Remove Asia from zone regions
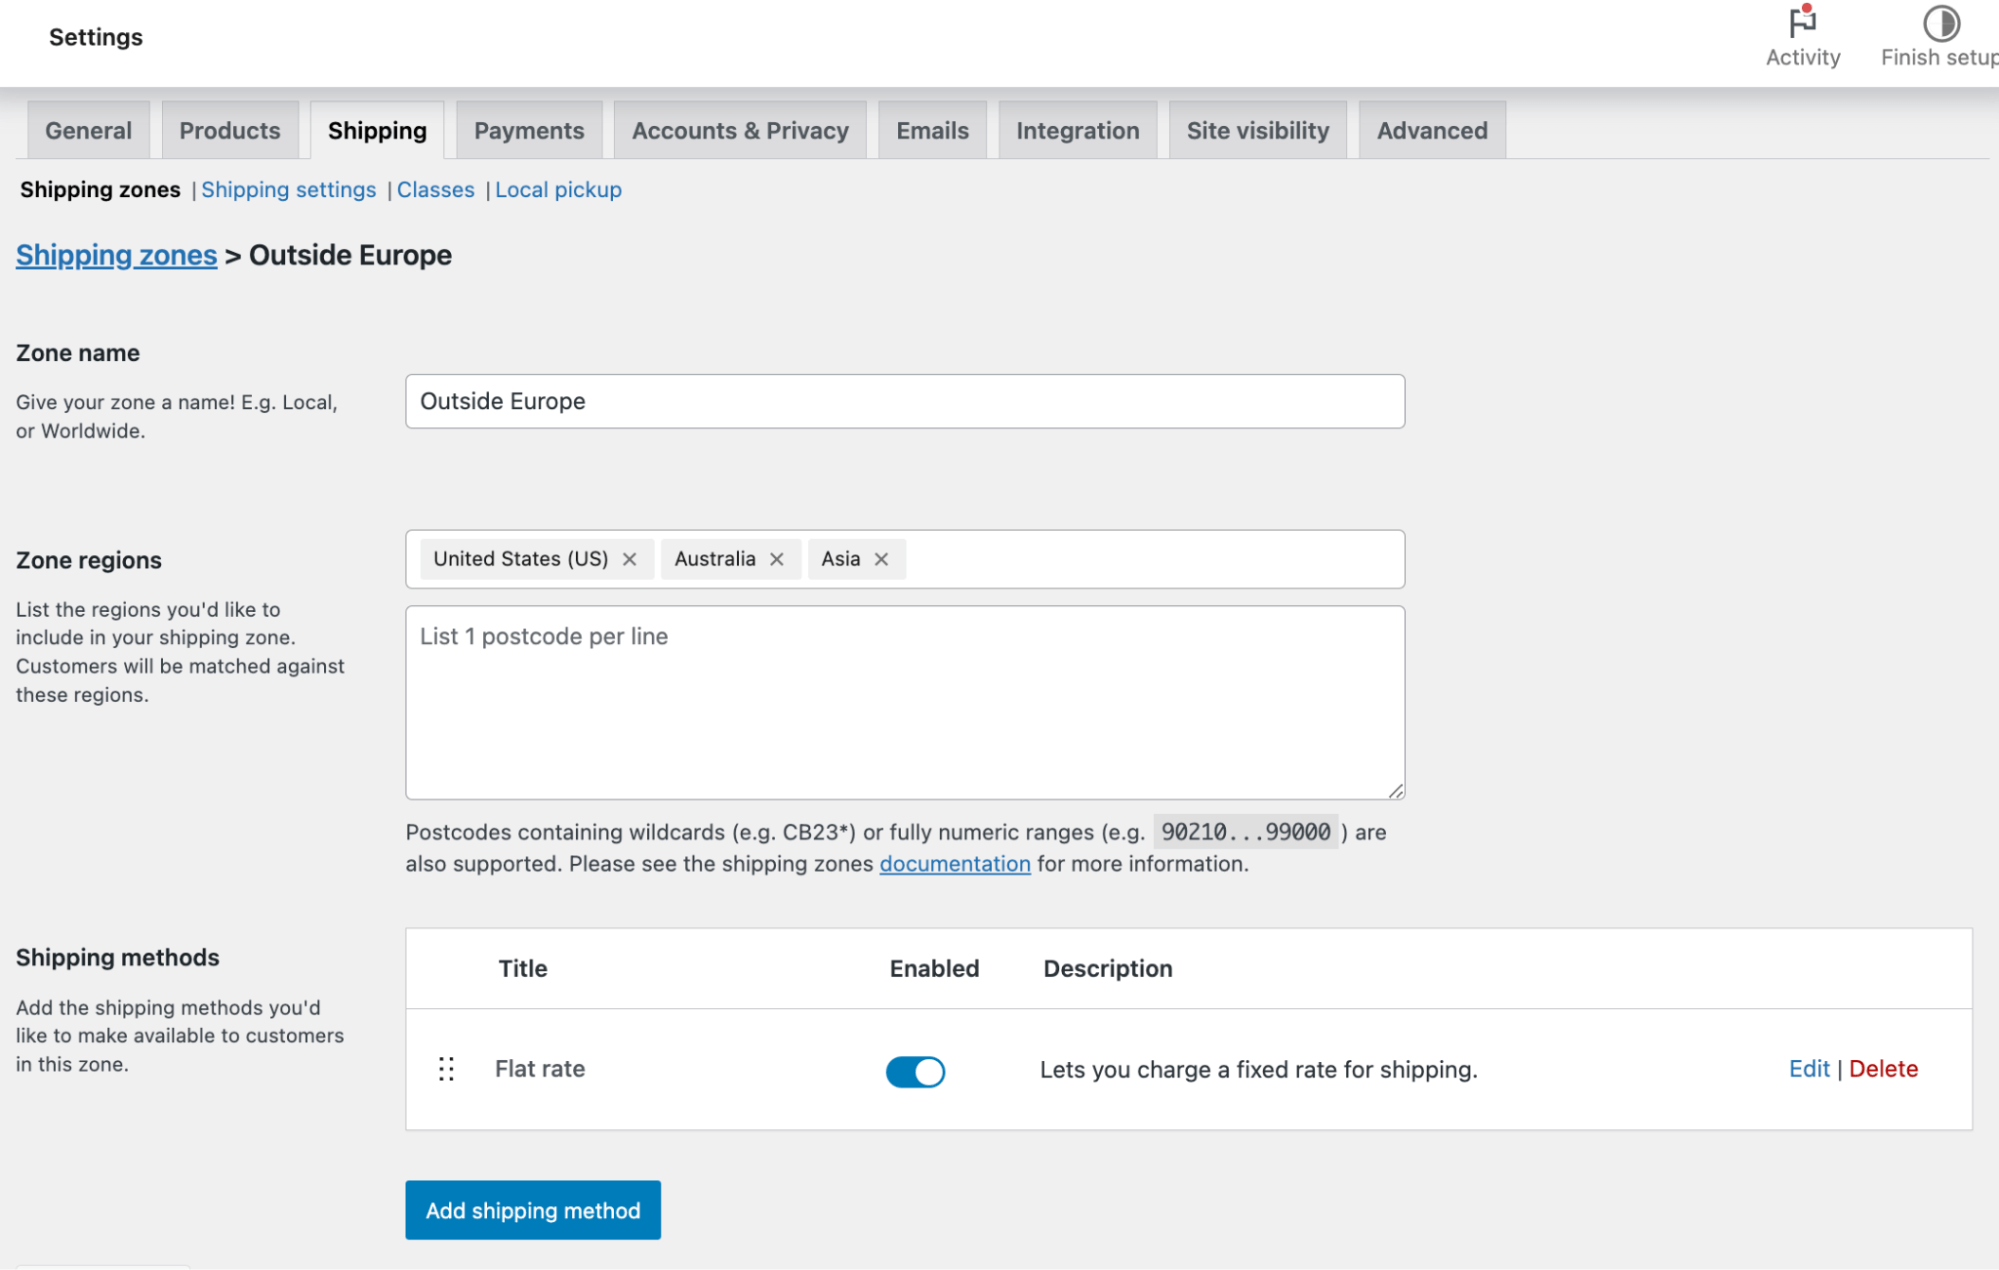The image size is (1999, 1270). 880,558
